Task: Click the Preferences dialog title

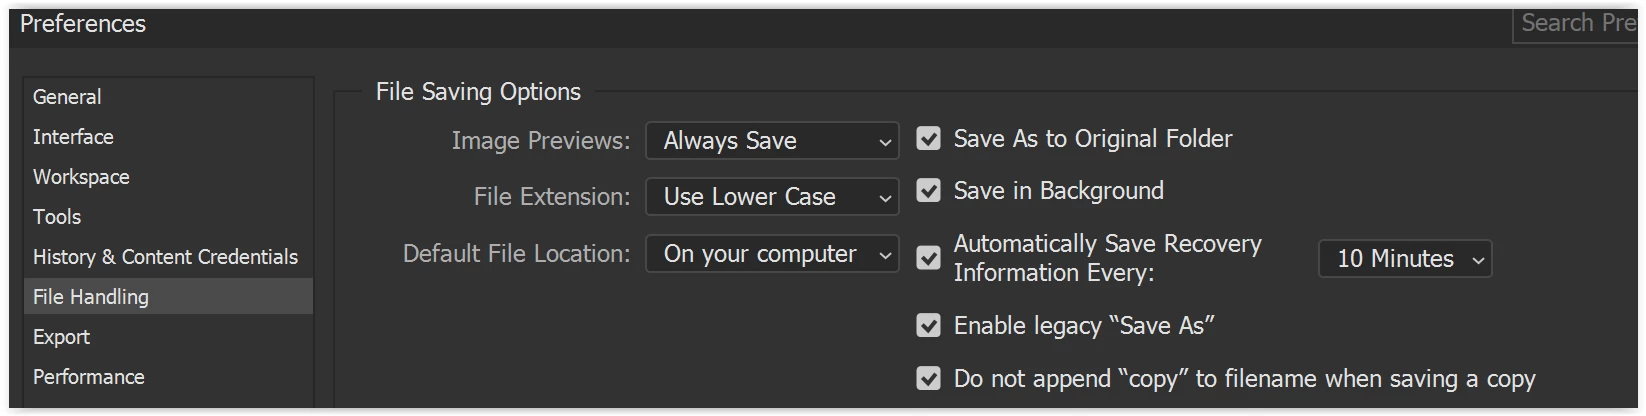Action: (x=83, y=24)
